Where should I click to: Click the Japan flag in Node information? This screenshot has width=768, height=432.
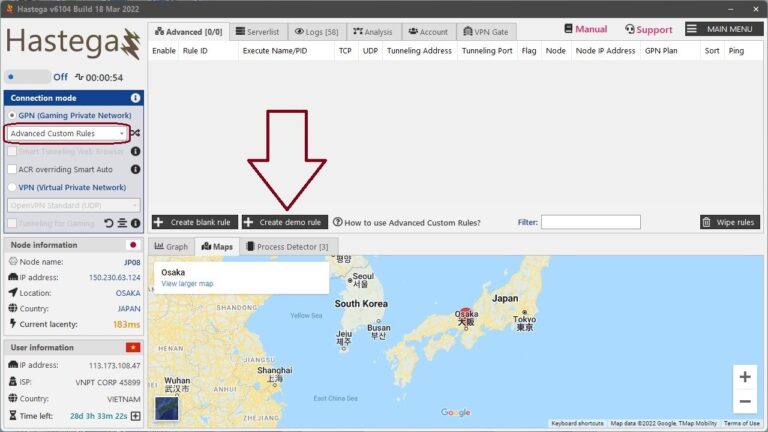point(133,245)
